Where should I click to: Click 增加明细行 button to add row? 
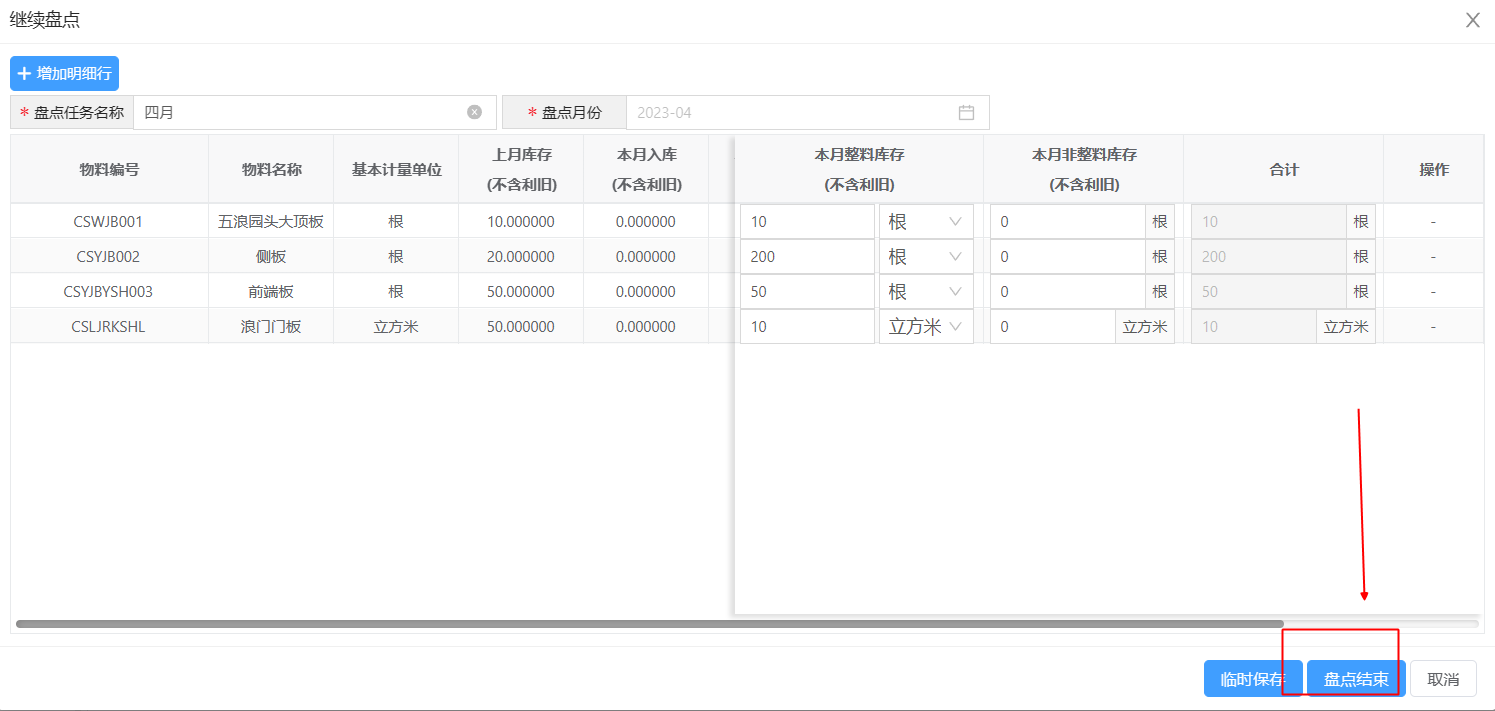[x=65, y=73]
